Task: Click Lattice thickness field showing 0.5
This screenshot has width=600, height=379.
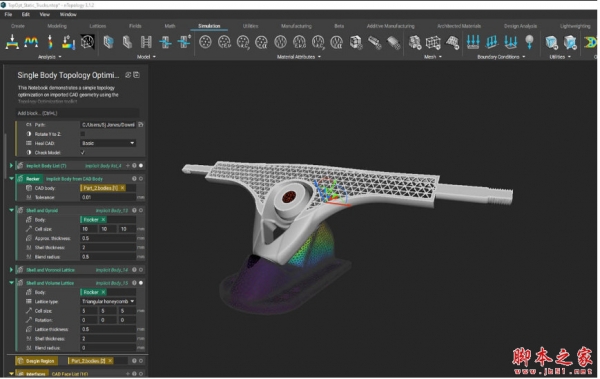Action: (x=108, y=329)
